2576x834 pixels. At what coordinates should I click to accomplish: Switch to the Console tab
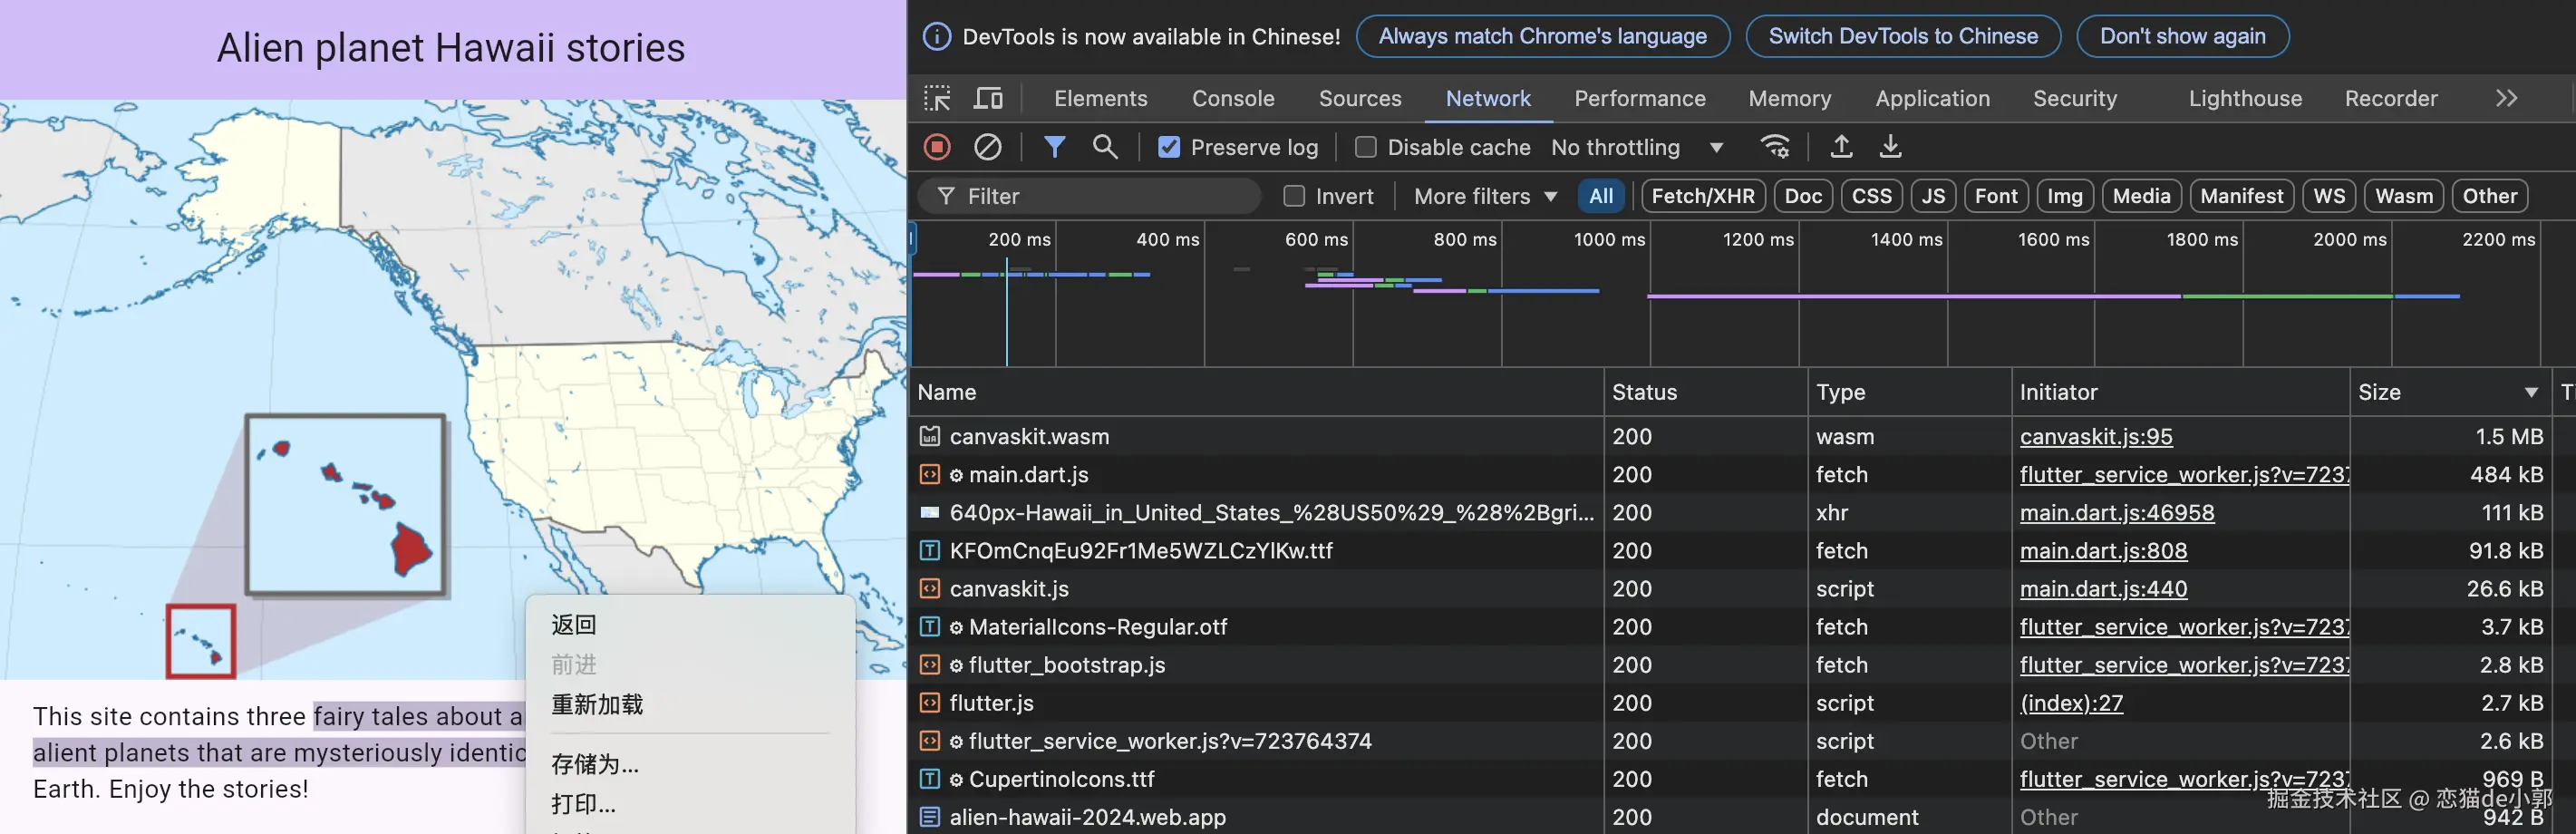[x=1232, y=98]
